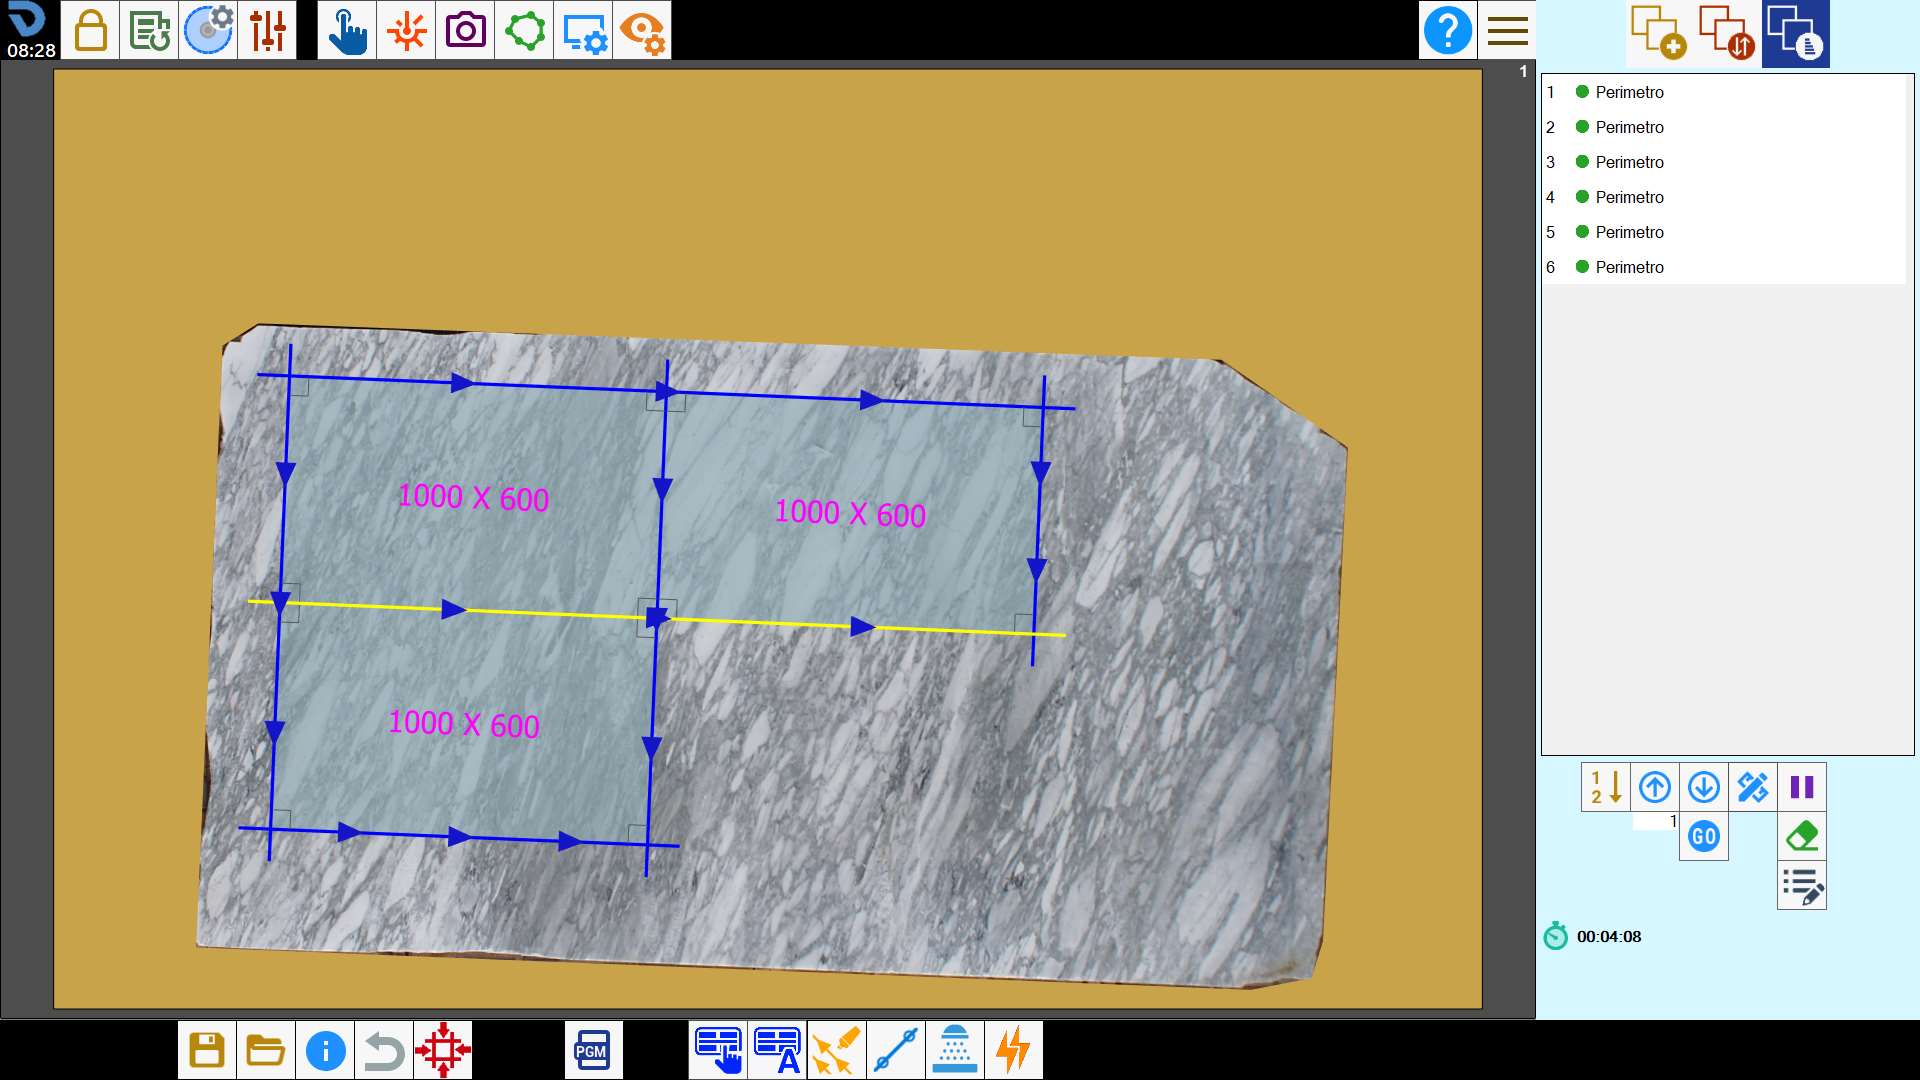1920x1080 pixels.
Task: Open the PGM program icon
Action: (x=593, y=1050)
